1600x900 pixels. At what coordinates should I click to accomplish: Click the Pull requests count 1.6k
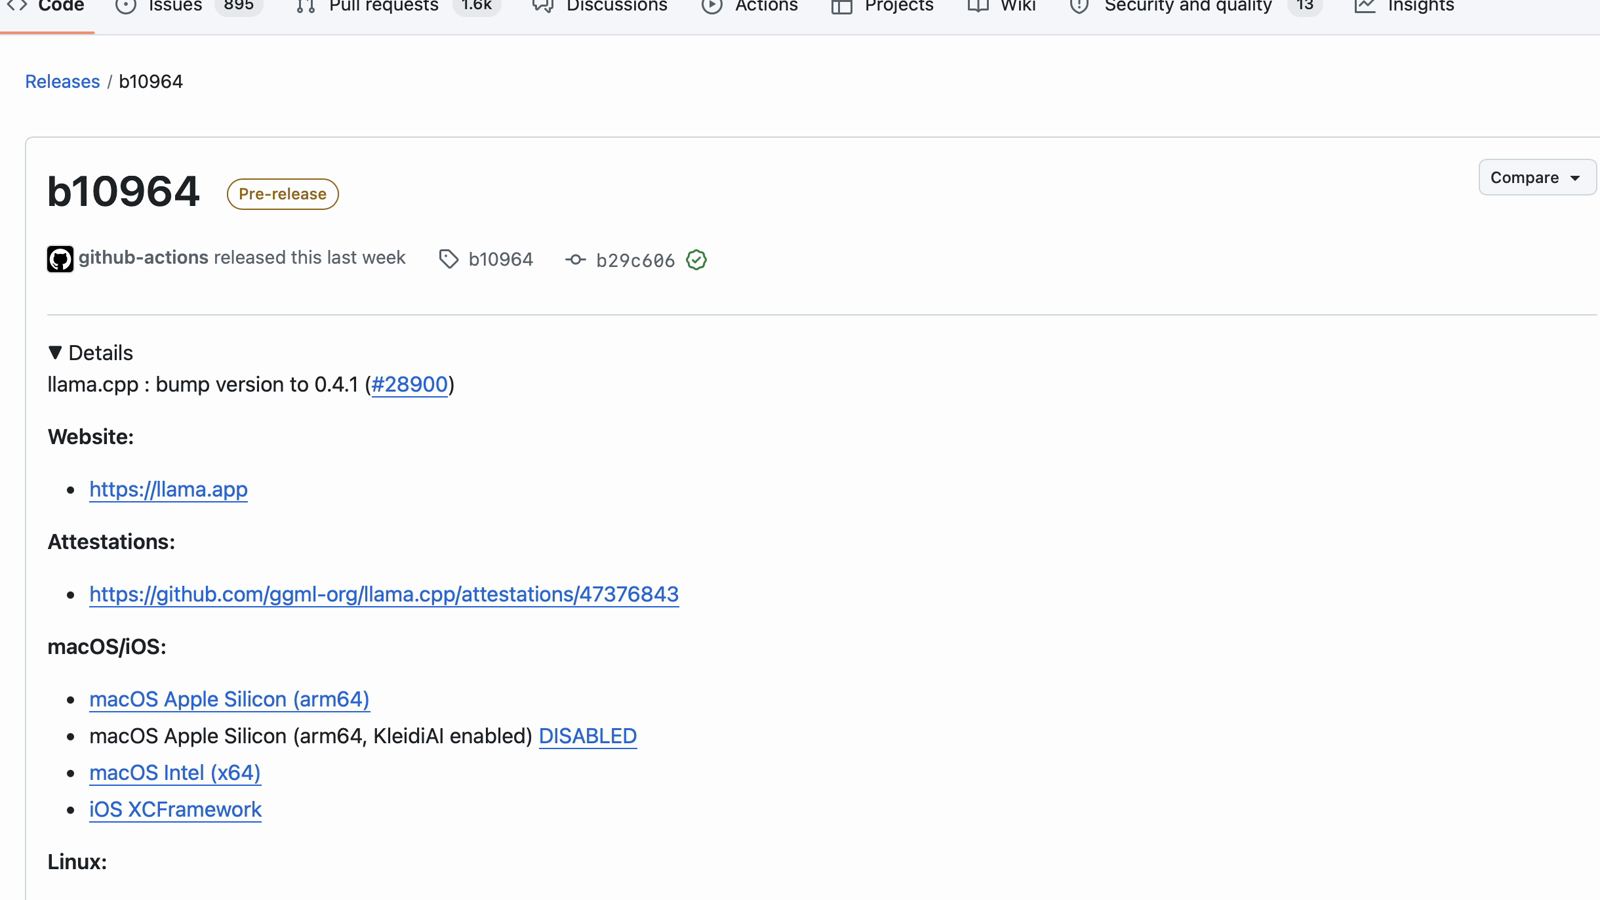click(x=477, y=6)
